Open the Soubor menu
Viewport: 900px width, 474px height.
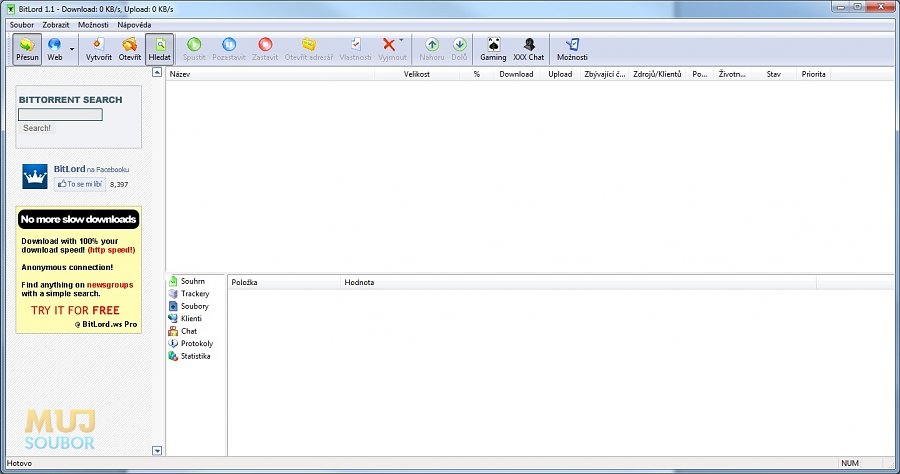pyautogui.click(x=22, y=25)
